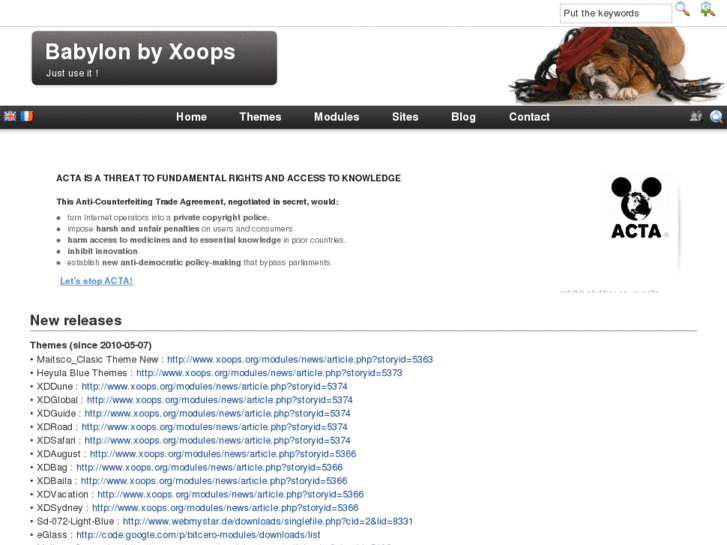Viewport: 727px width, 545px height.
Task: Switch language with the UK flag icon
Action: 10,116
